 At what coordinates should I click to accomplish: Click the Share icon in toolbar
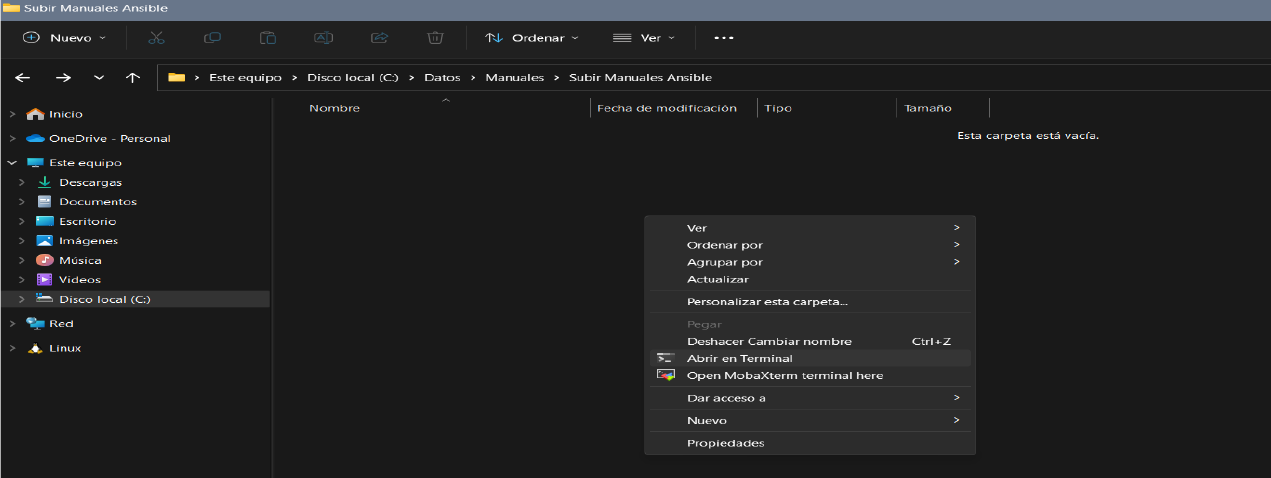click(x=379, y=38)
